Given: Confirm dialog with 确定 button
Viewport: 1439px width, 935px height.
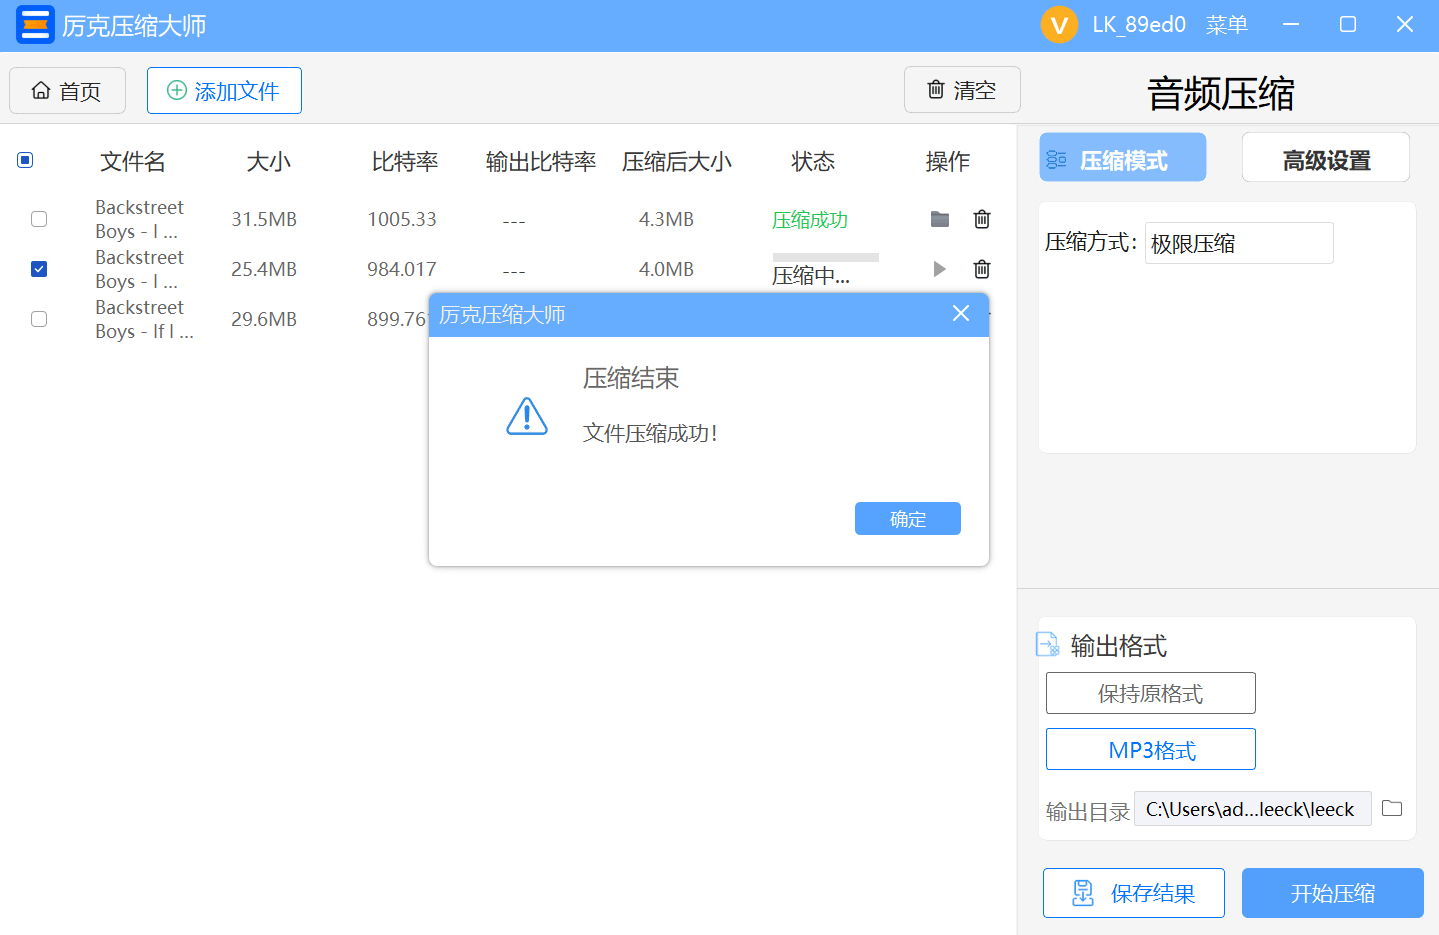Looking at the screenshot, I should (908, 519).
